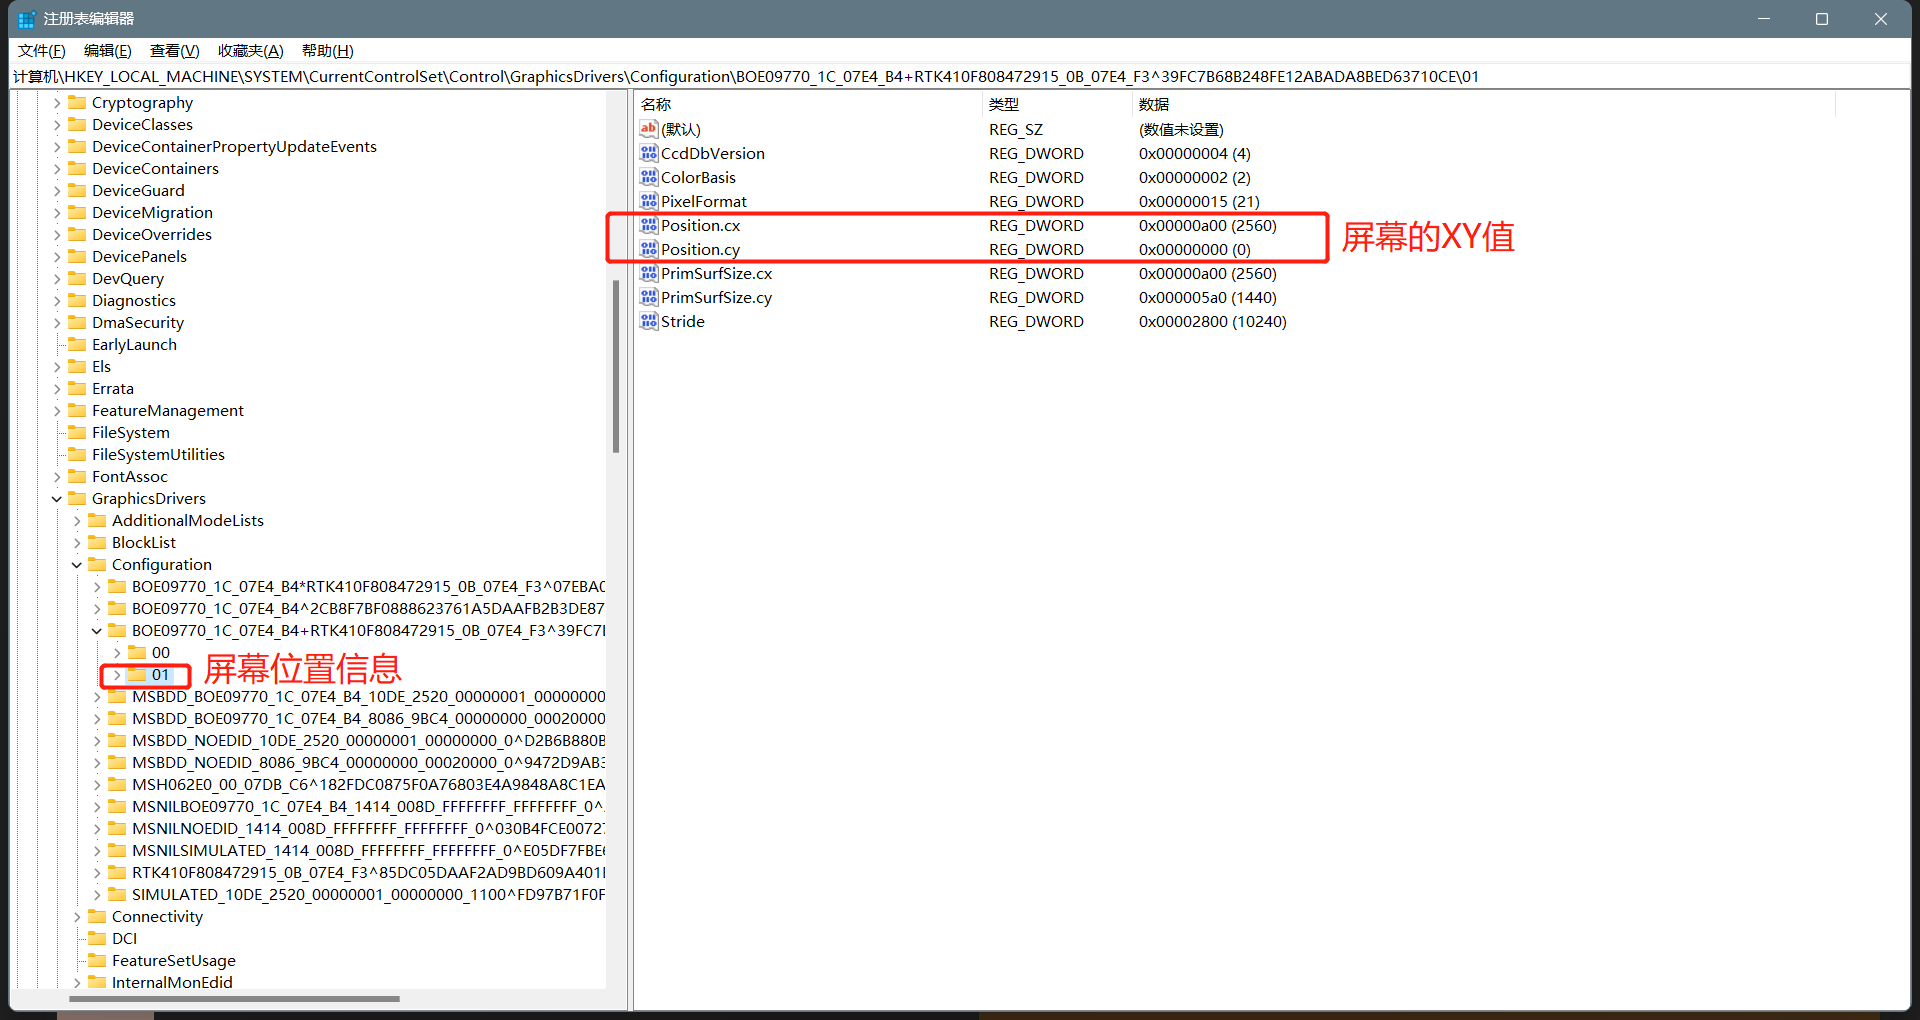Select the FeatureSetUsage key
The image size is (1920, 1020).
pyautogui.click(x=173, y=961)
